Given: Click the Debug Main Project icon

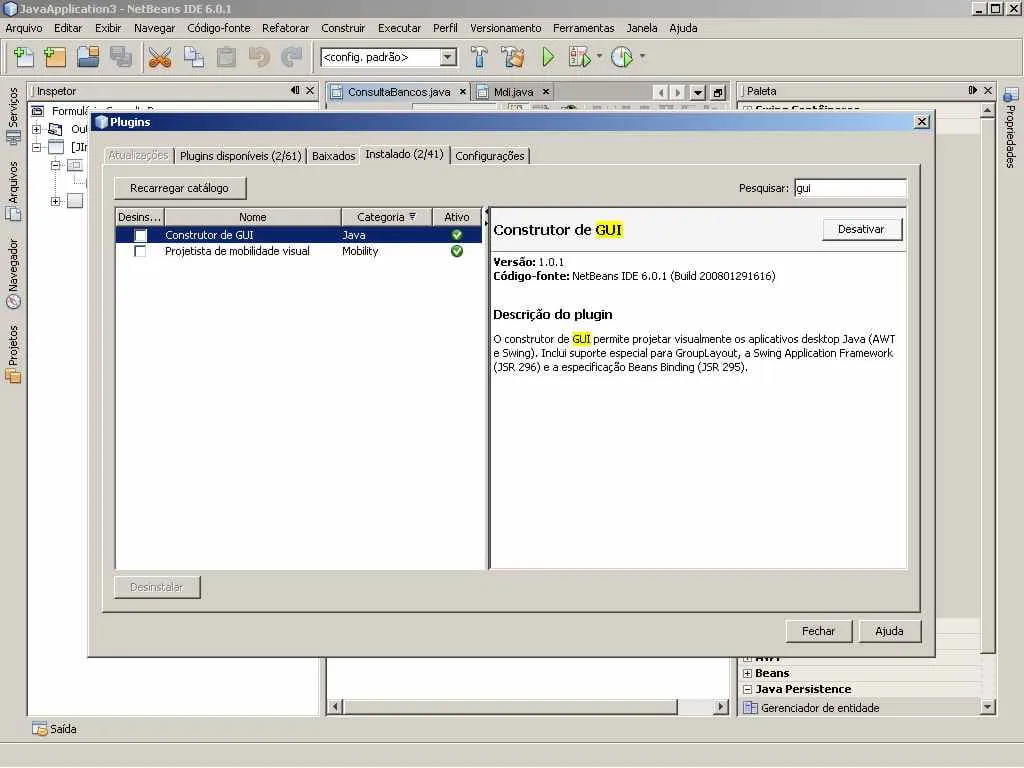Looking at the screenshot, I should coord(580,57).
